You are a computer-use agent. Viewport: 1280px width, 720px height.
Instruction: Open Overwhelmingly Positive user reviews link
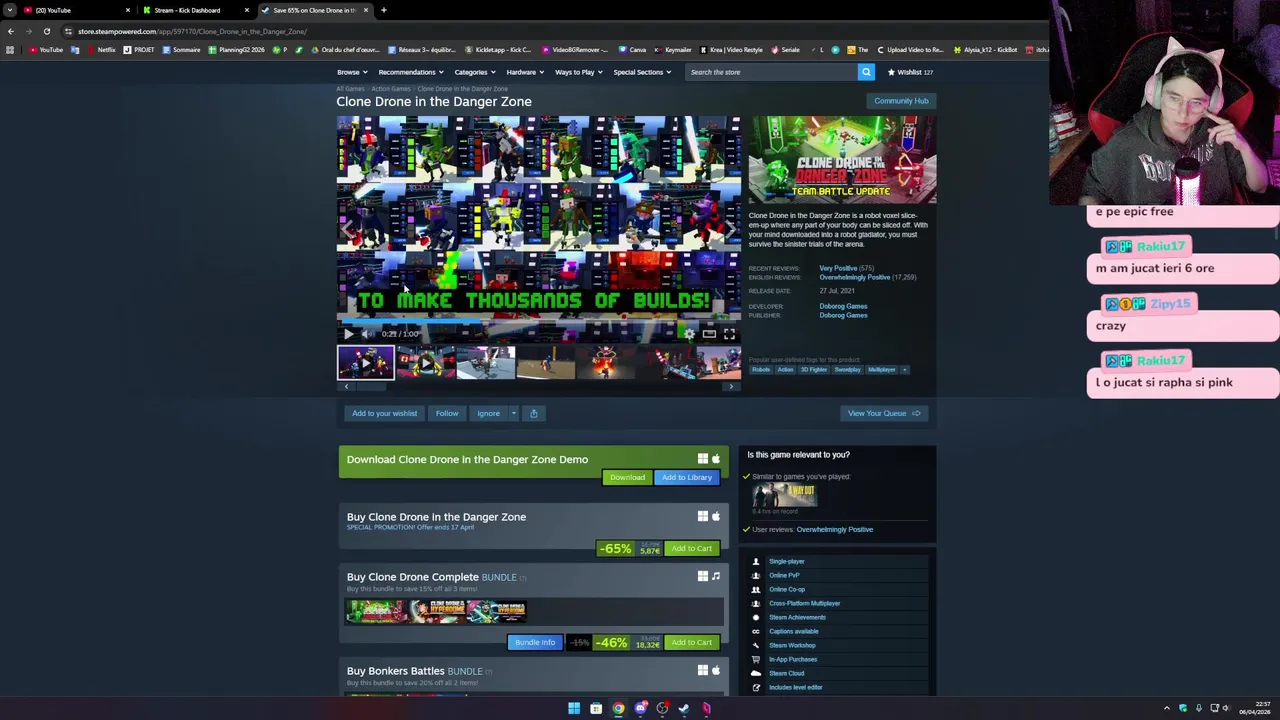834,530
